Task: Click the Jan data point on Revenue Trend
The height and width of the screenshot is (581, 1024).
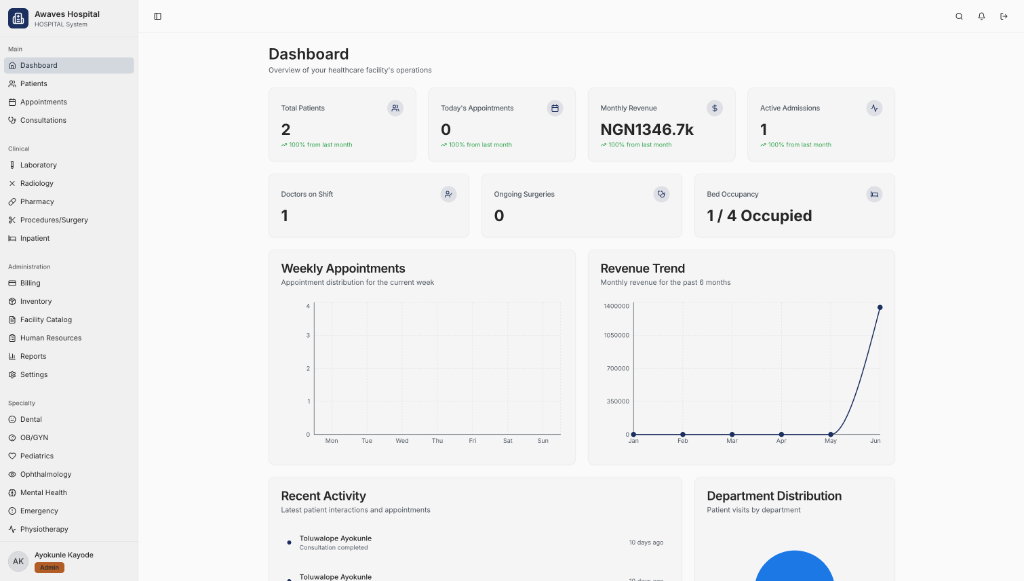Action: [x=633, y=434]
